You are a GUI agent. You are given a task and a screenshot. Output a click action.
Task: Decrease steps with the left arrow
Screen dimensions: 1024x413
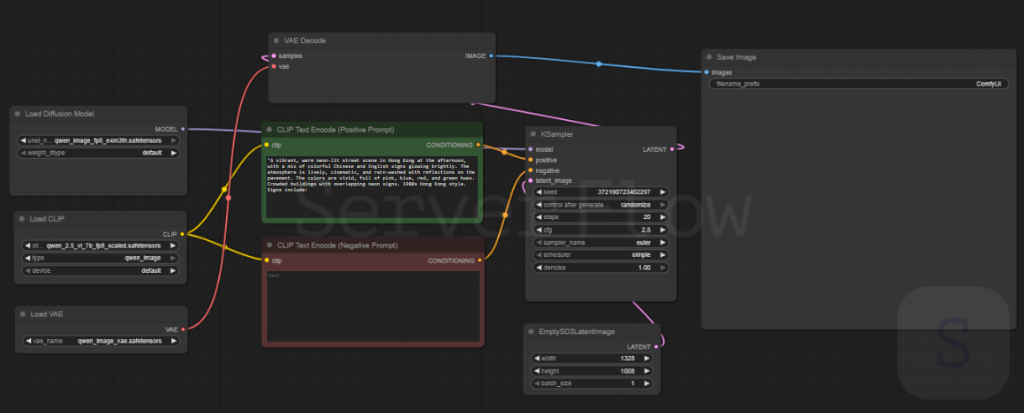pos(539,217)
